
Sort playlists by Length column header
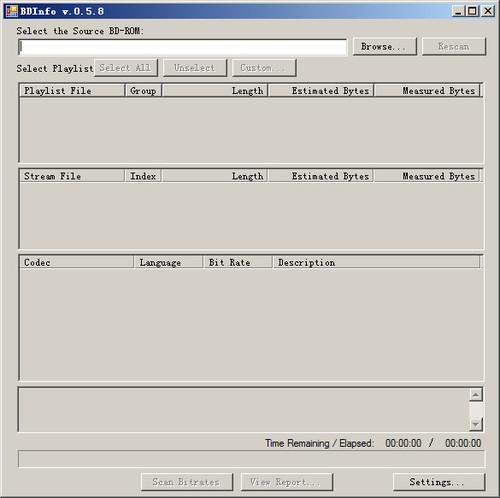click(214, 90)
